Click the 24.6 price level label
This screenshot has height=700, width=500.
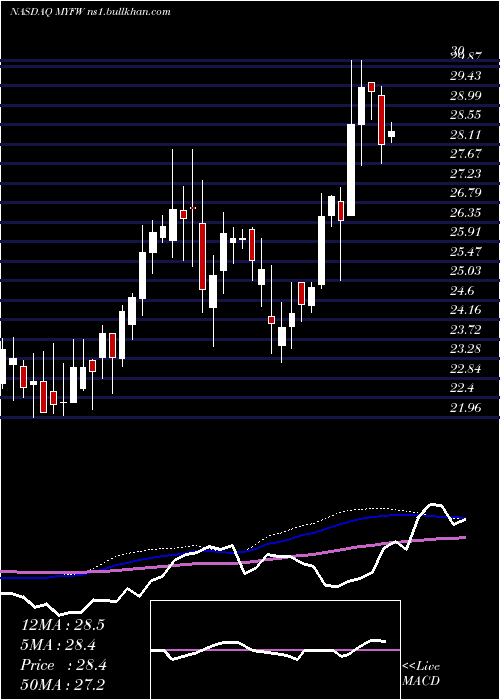462,291
